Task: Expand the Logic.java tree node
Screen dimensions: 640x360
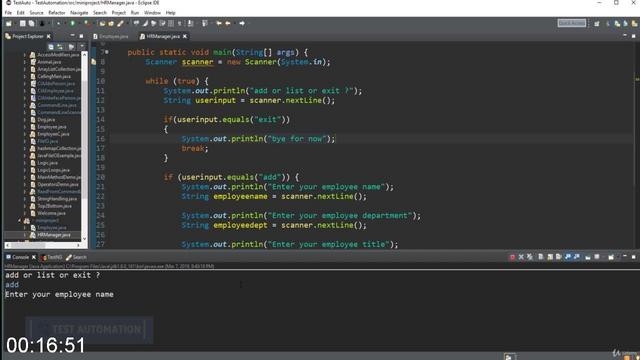Action: [x=25, y=163]
